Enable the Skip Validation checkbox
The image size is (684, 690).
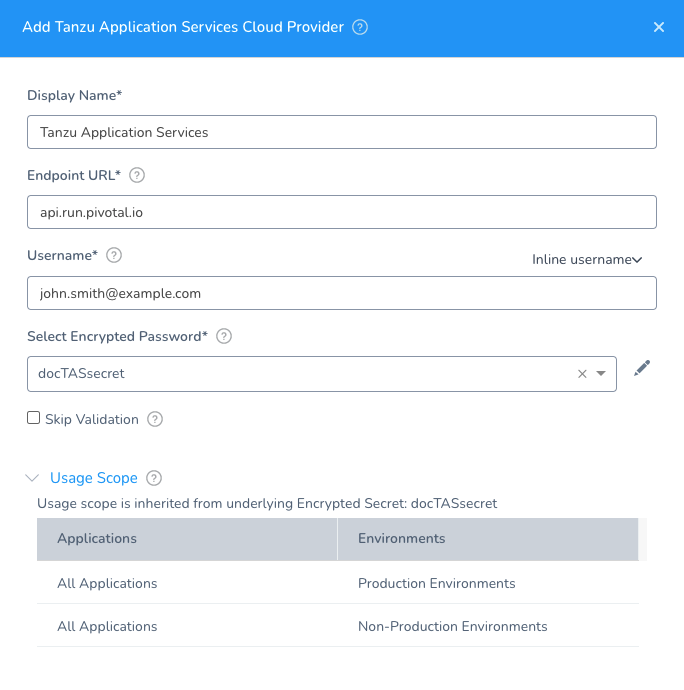(x=33, y=418)
